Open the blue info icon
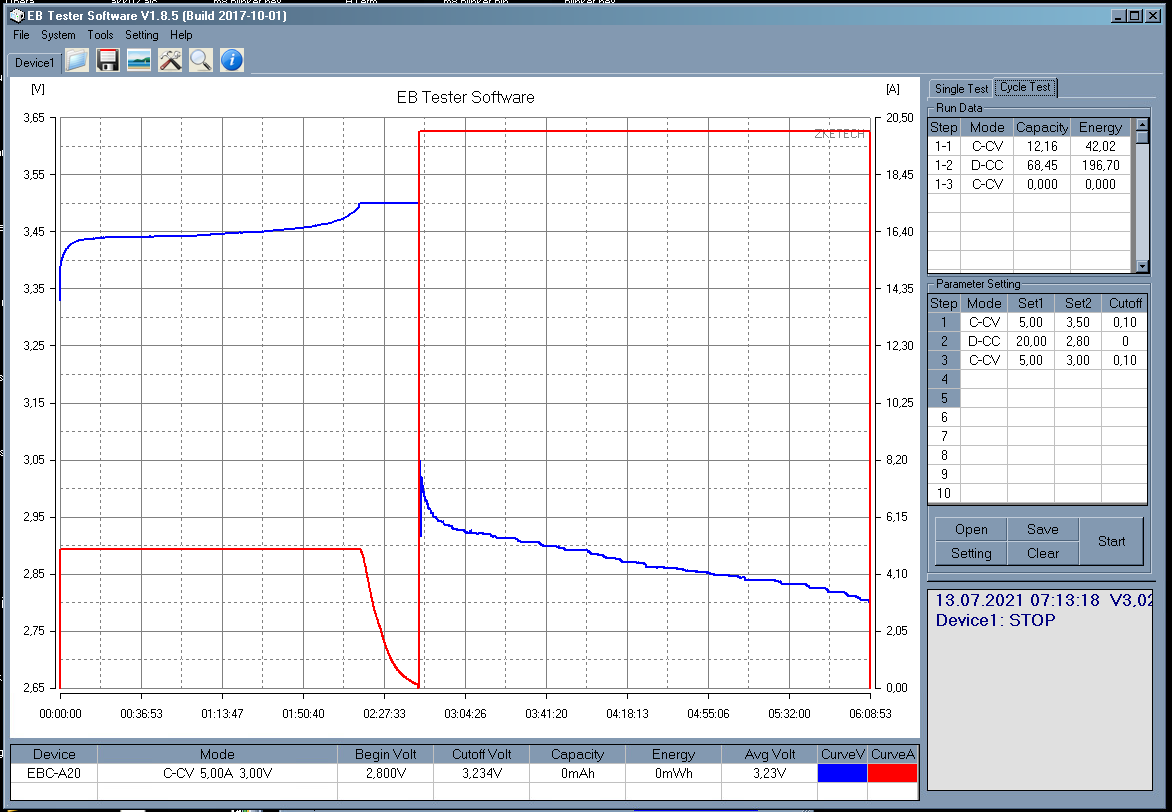The image size is (1172, 812). tap(232, 60)
